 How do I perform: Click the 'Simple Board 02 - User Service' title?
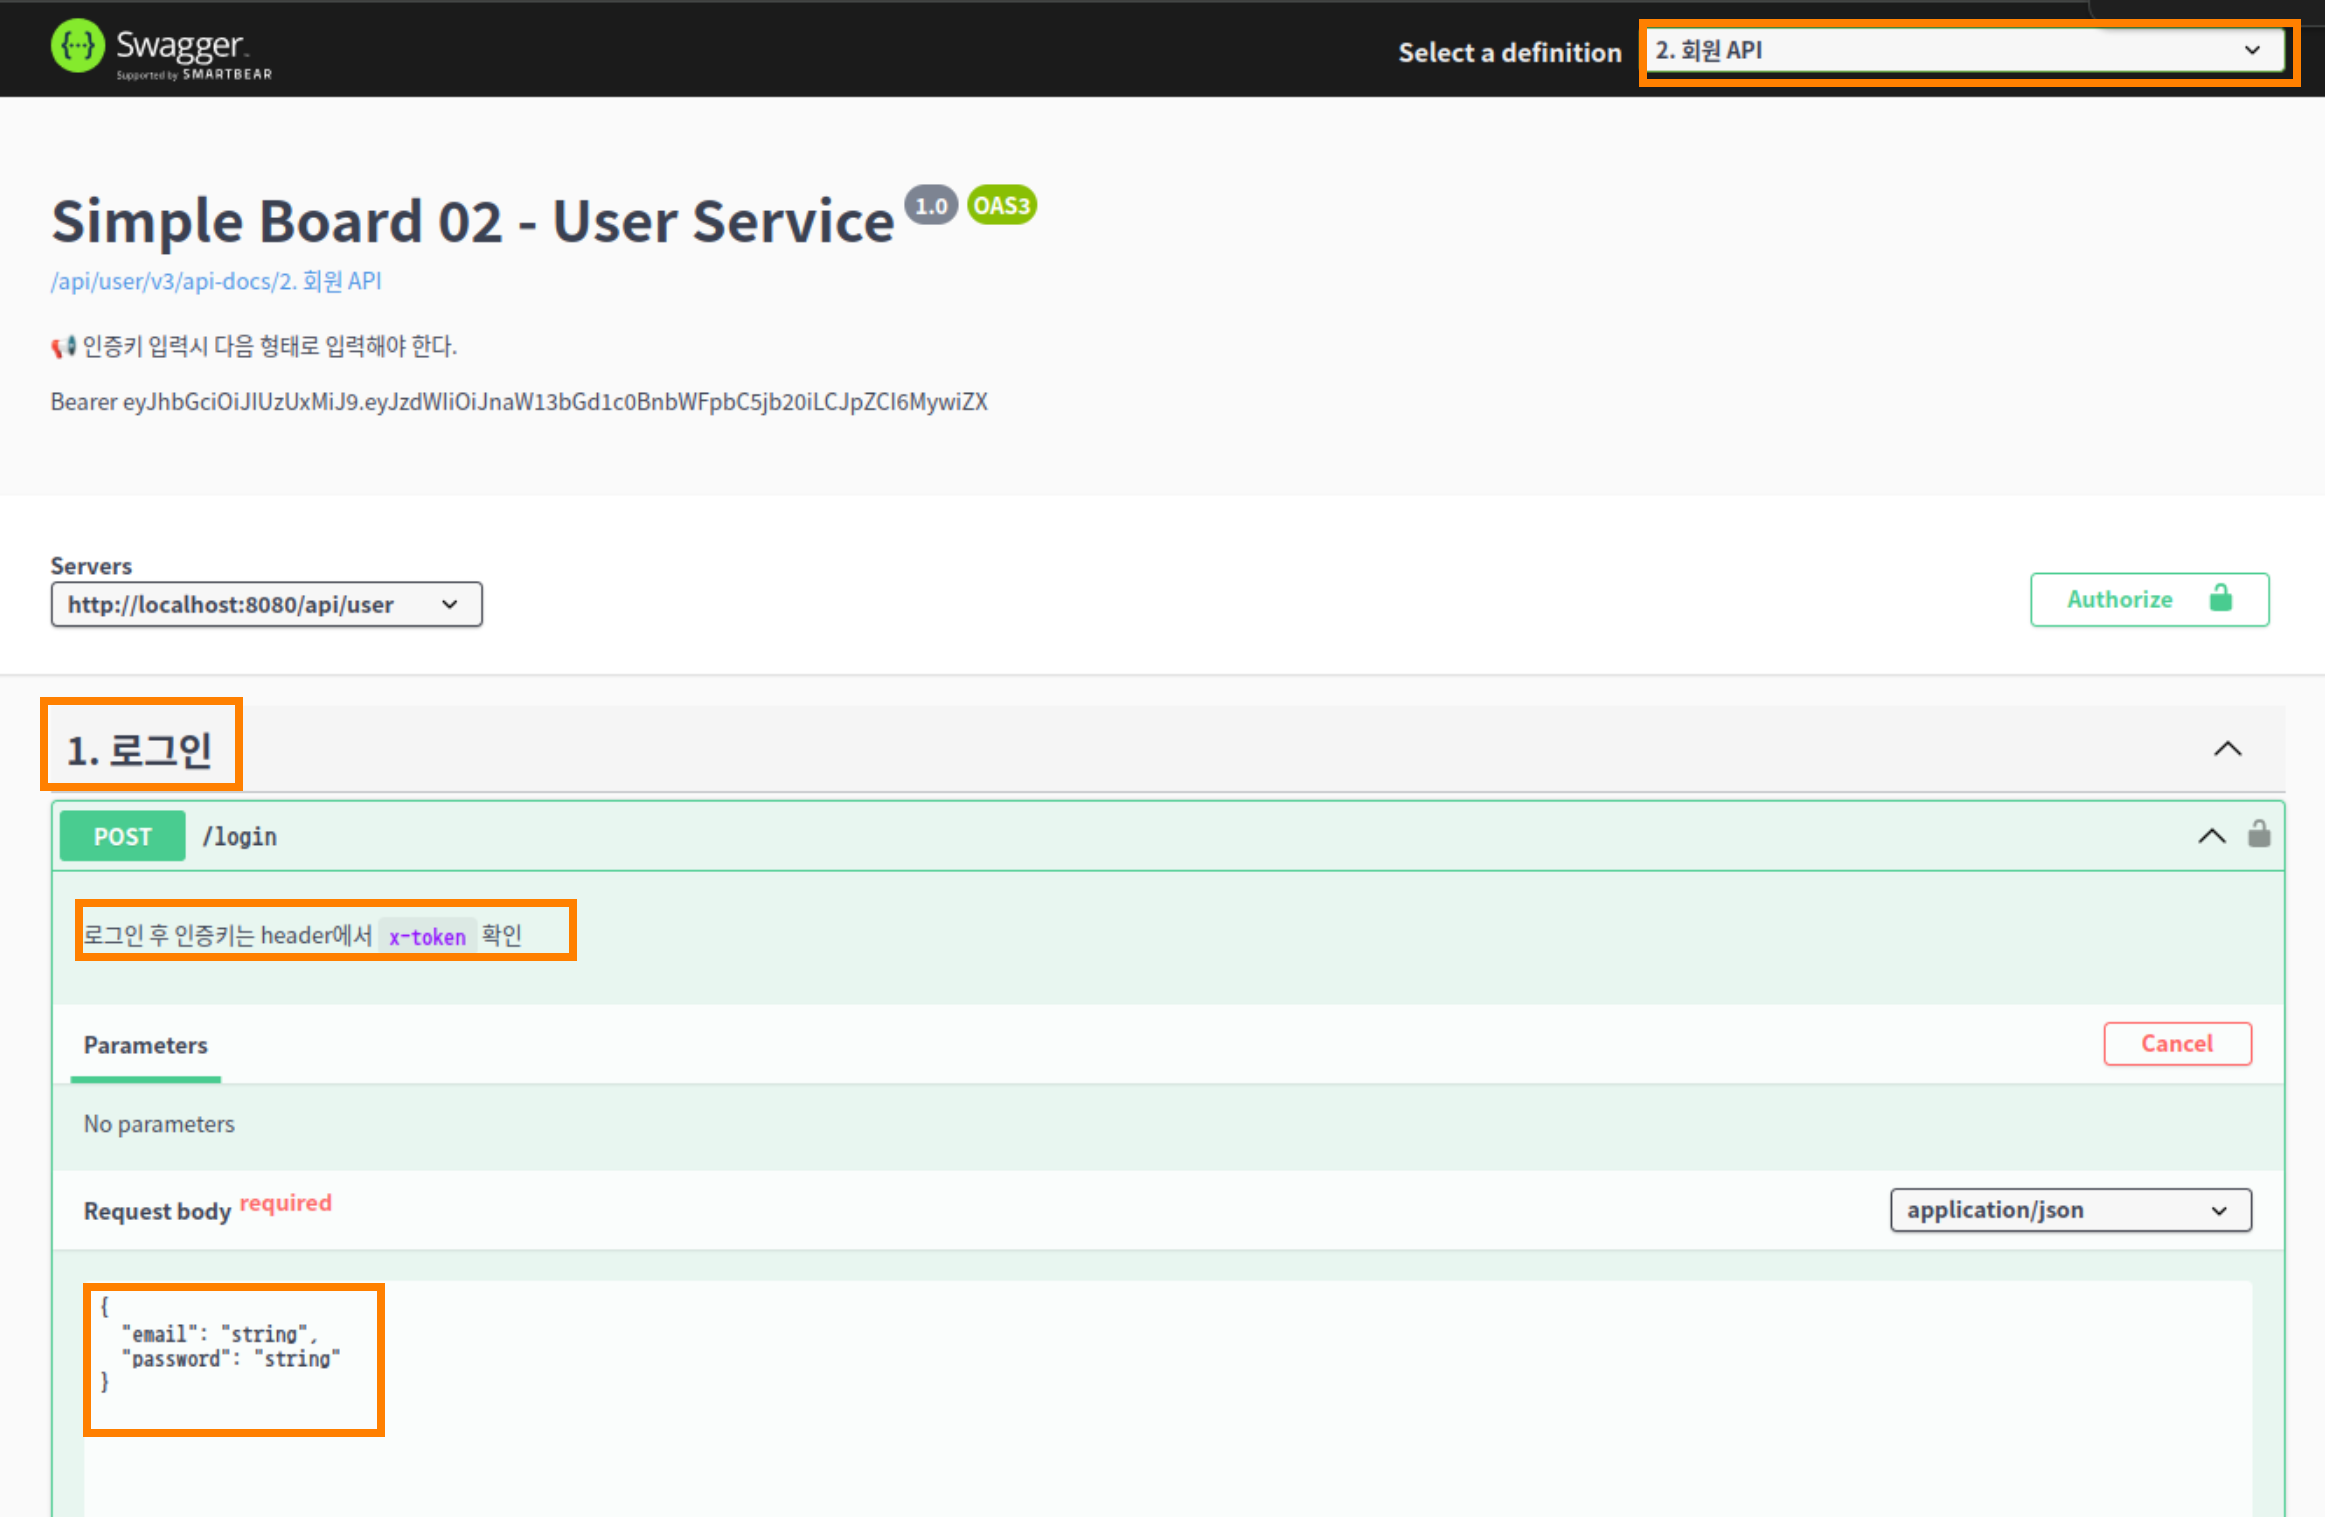pos(472,222)
